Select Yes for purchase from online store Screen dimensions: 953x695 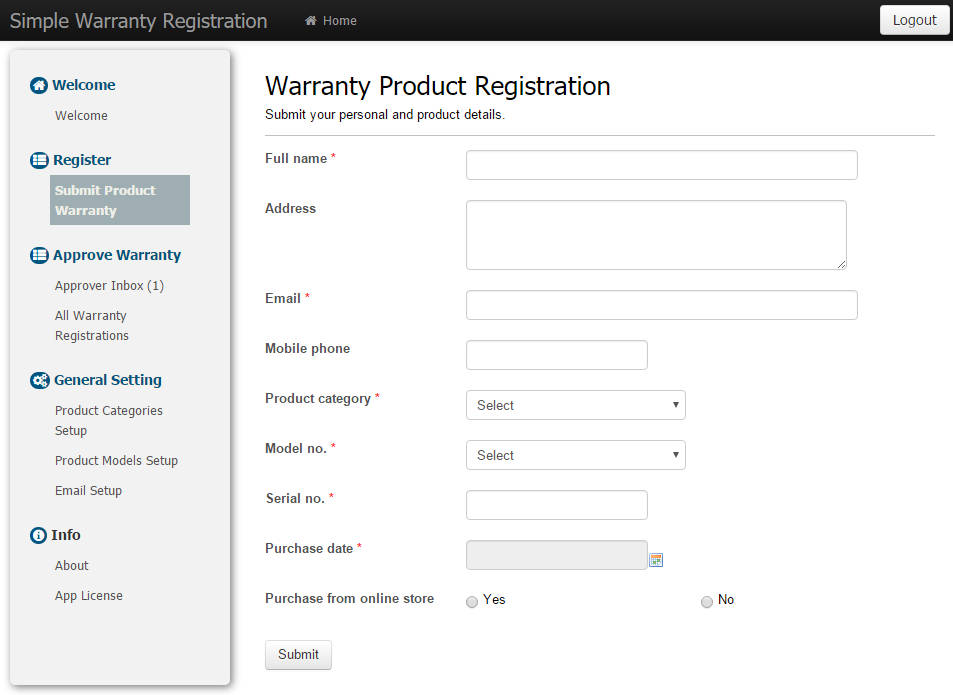tap(472, 601)
